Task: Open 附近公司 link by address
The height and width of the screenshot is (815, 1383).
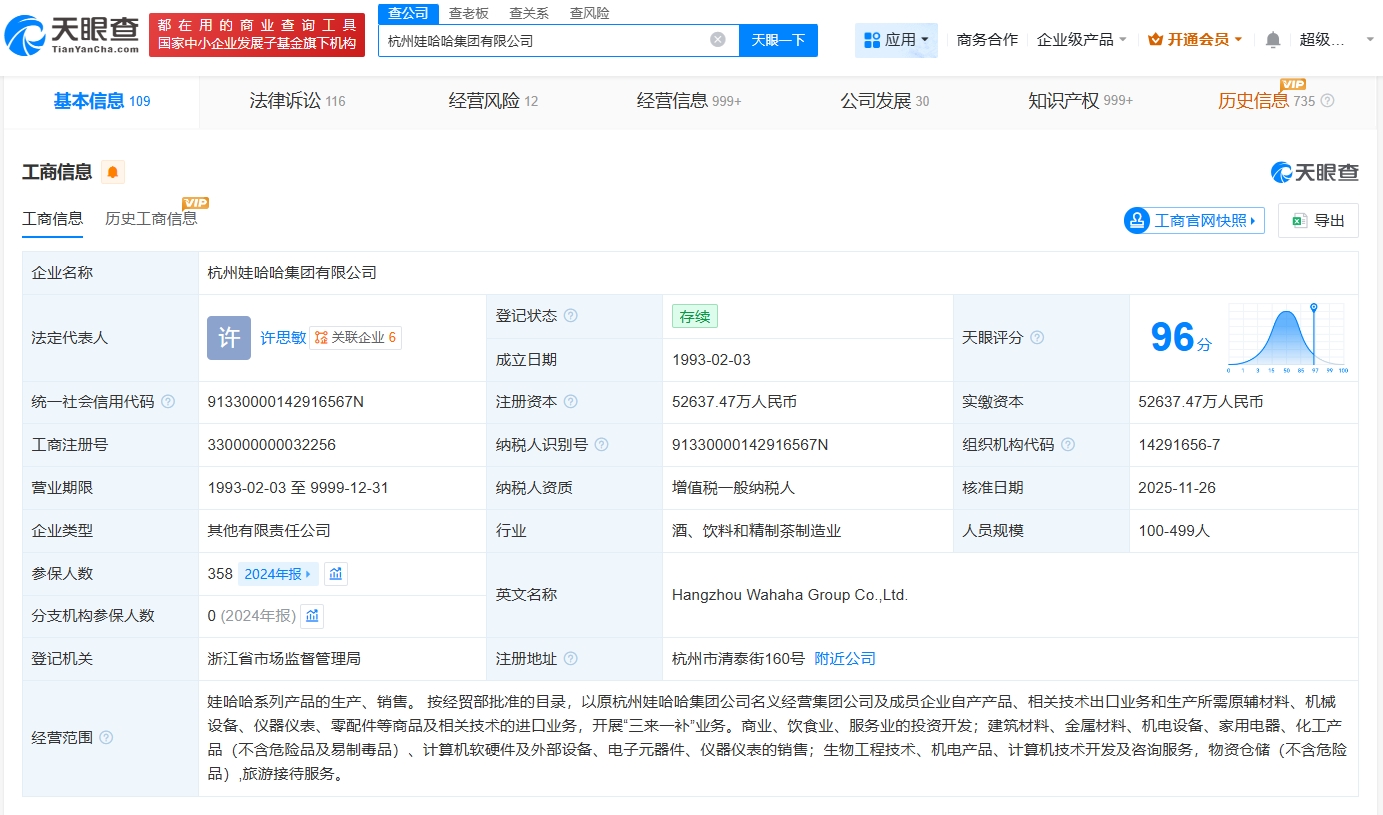Action: coord(845,659)
